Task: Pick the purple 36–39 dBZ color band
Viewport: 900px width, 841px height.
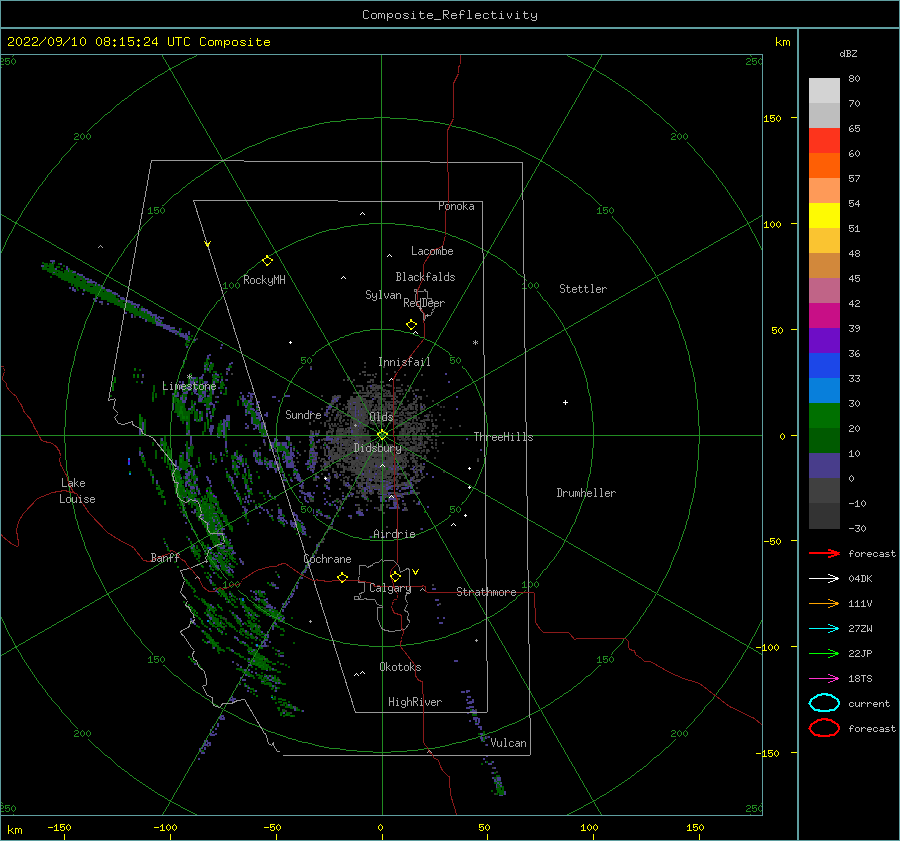Action: tap(824, 341)
